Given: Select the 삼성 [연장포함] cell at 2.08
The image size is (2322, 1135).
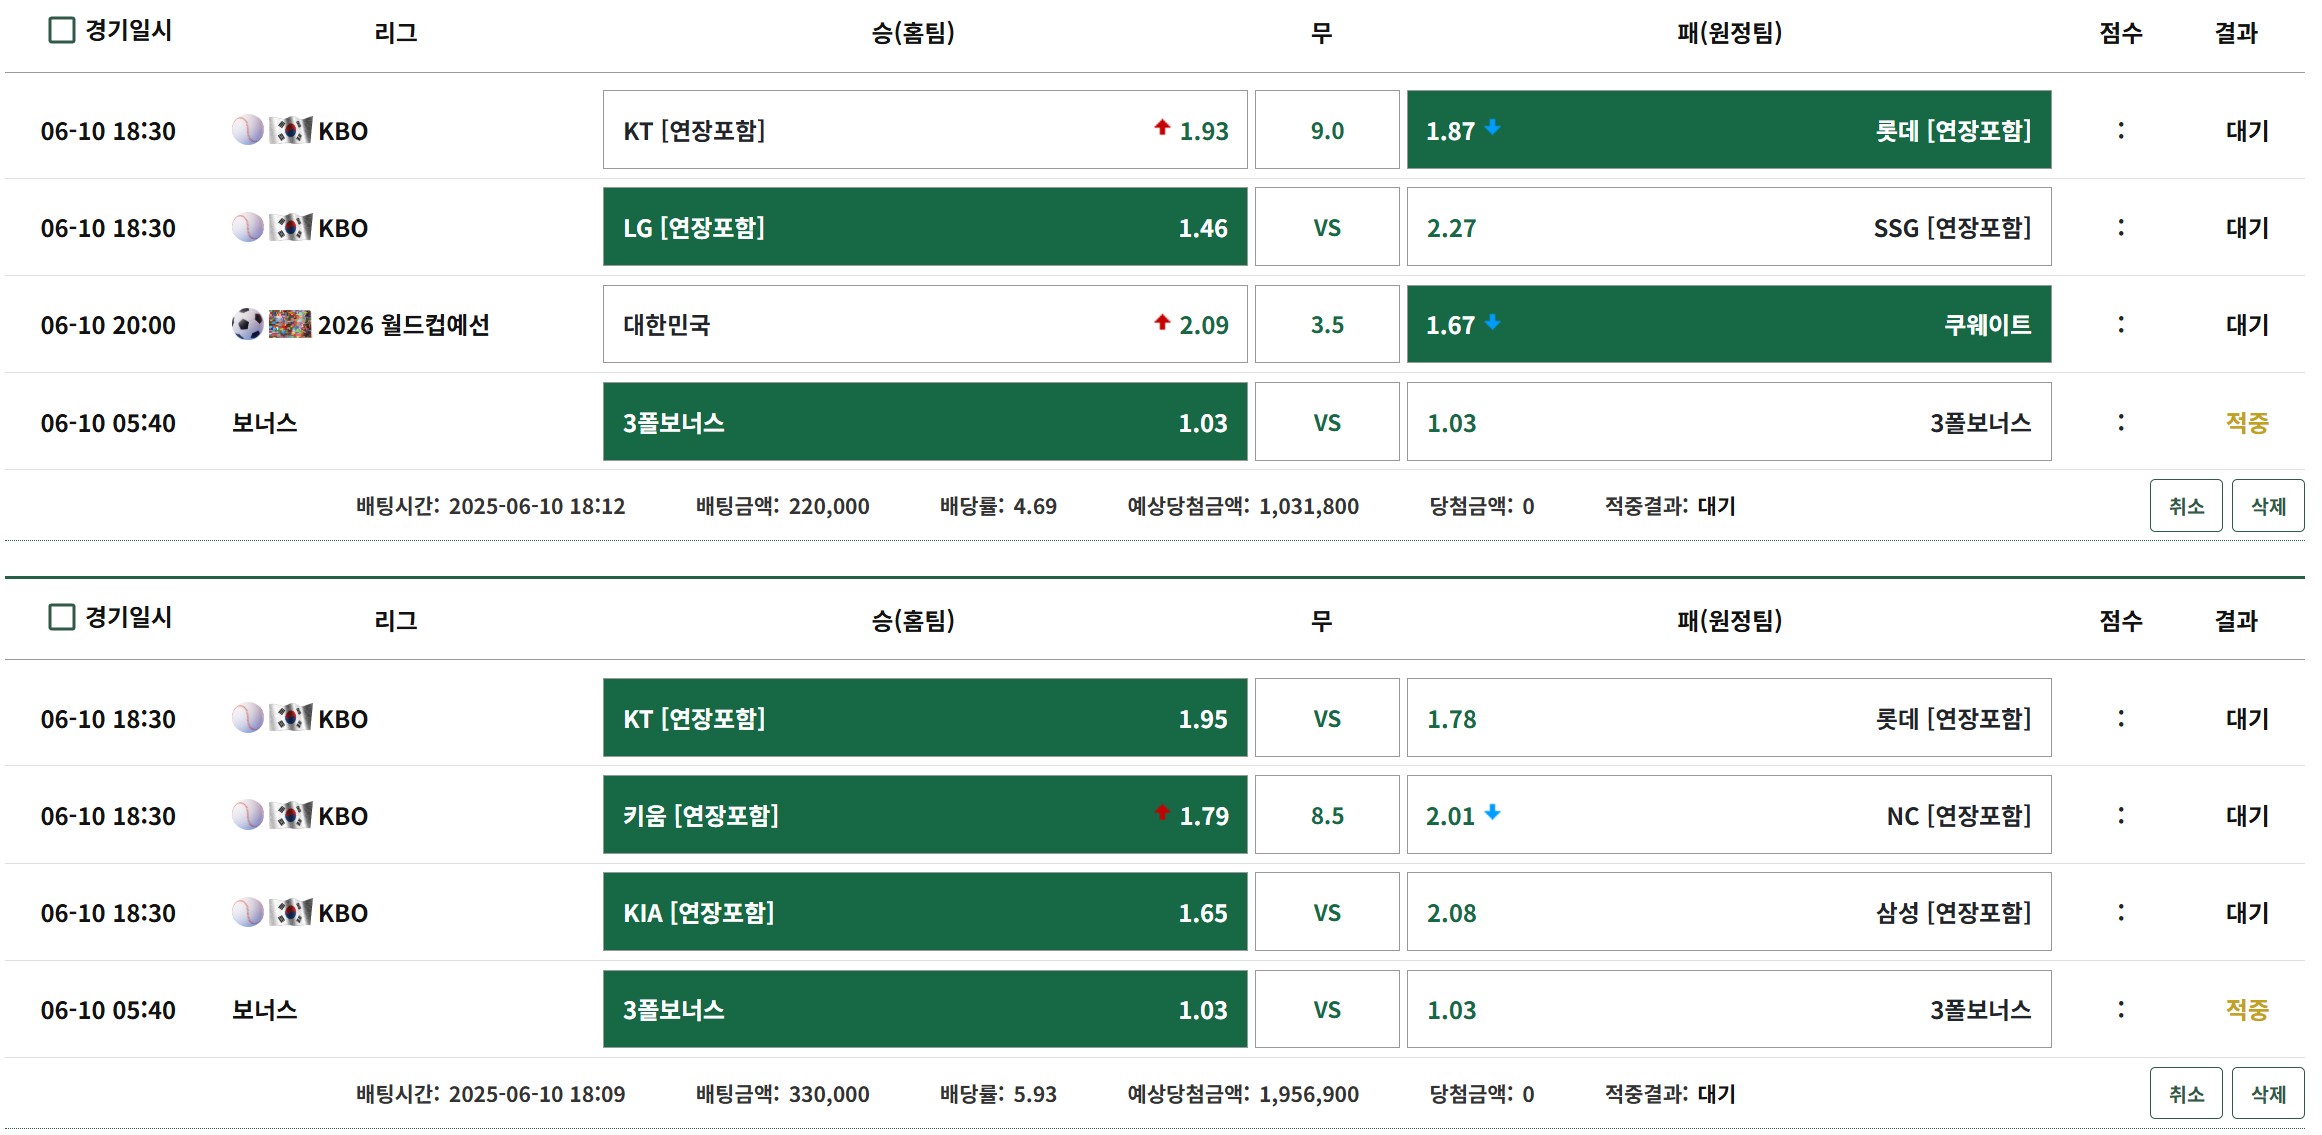Looking at the screenshot, I should point(1728,912).
